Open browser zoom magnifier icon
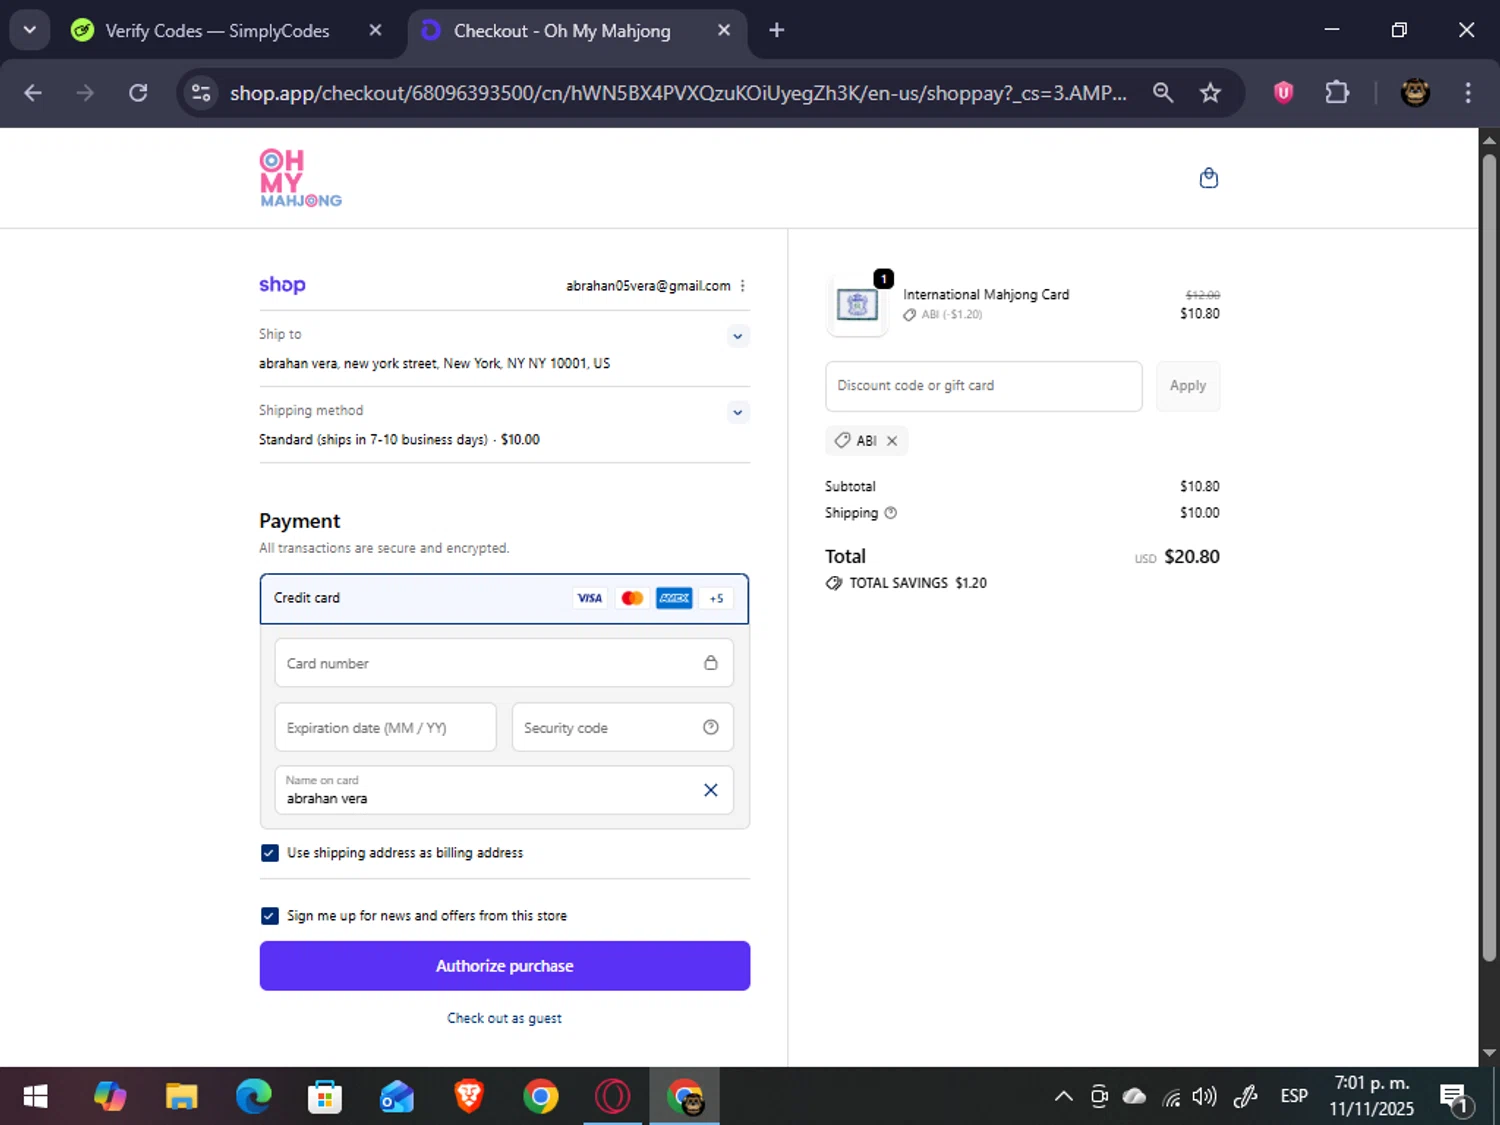Viewport: 1500px width, 1125px height. coord(1162,93)
